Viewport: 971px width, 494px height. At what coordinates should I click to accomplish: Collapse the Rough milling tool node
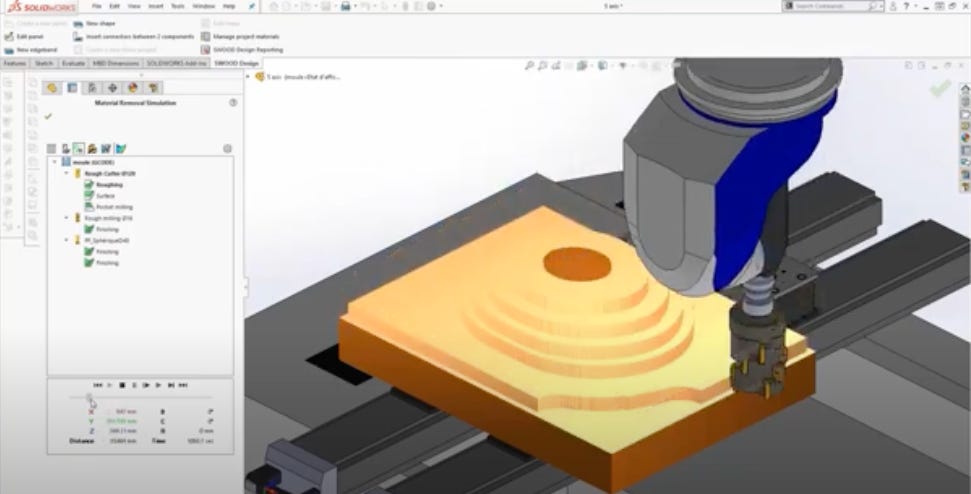tap(67, 218)
